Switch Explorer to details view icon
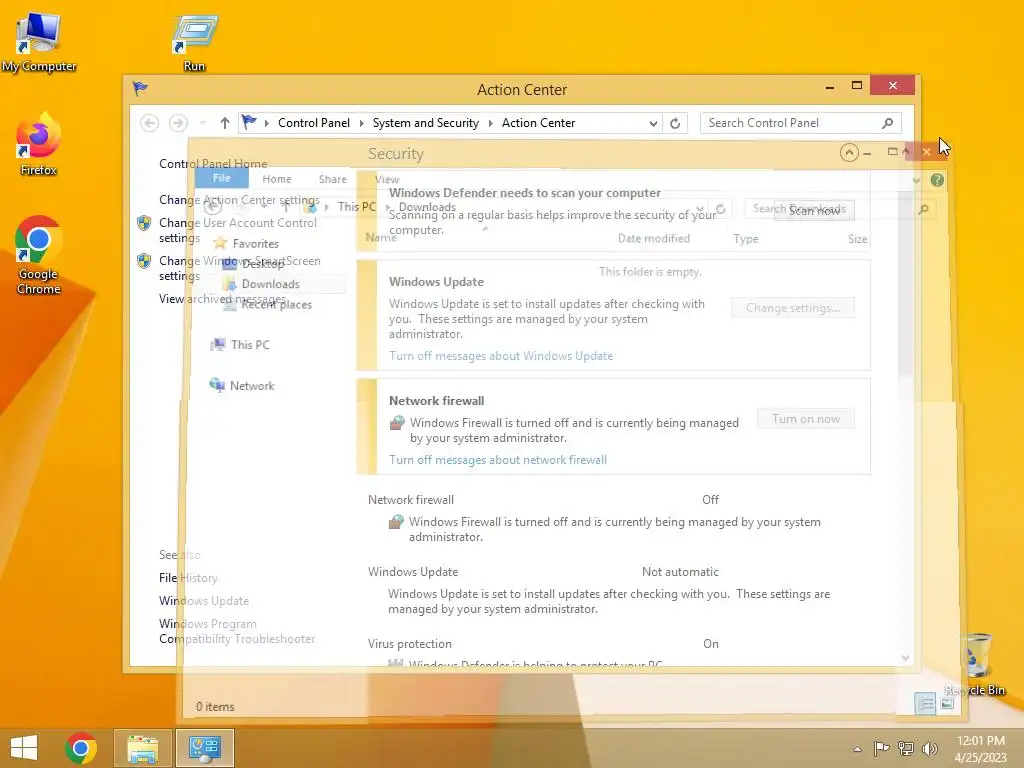 [925, 703]
